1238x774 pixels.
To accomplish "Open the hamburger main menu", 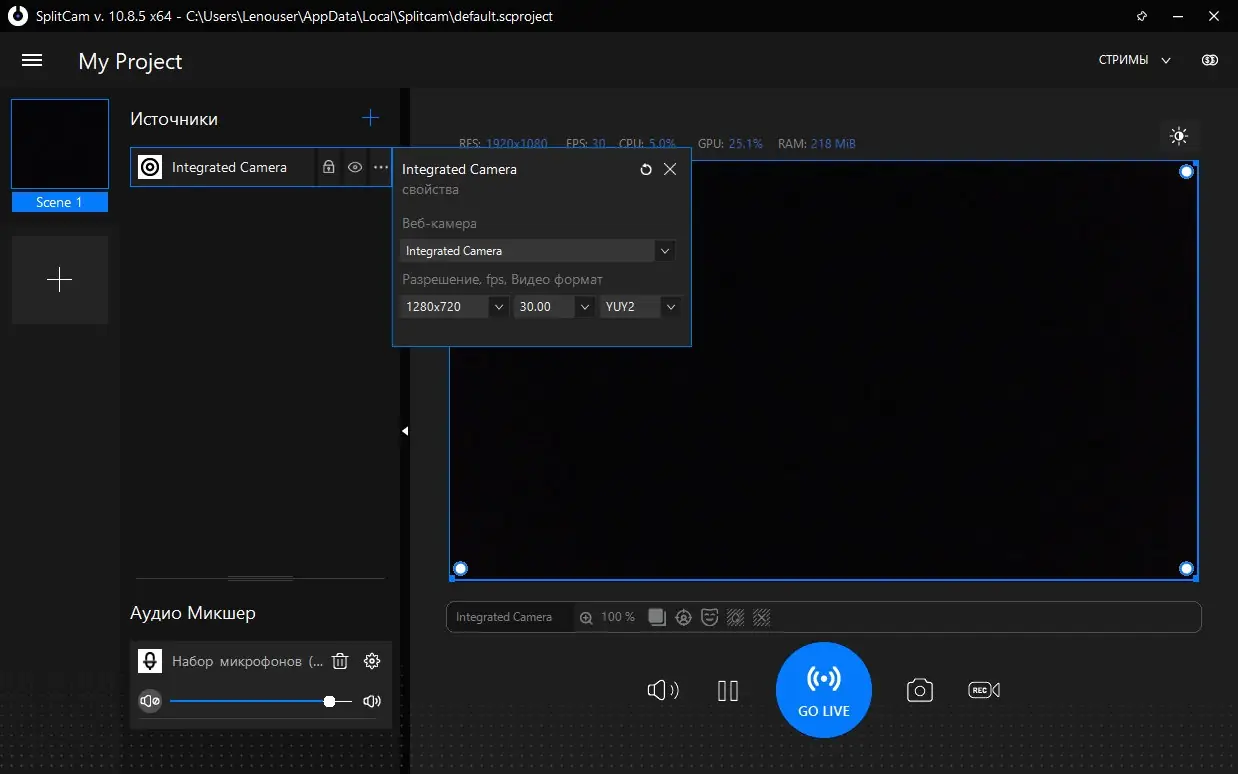I will (x=32, y=60).
